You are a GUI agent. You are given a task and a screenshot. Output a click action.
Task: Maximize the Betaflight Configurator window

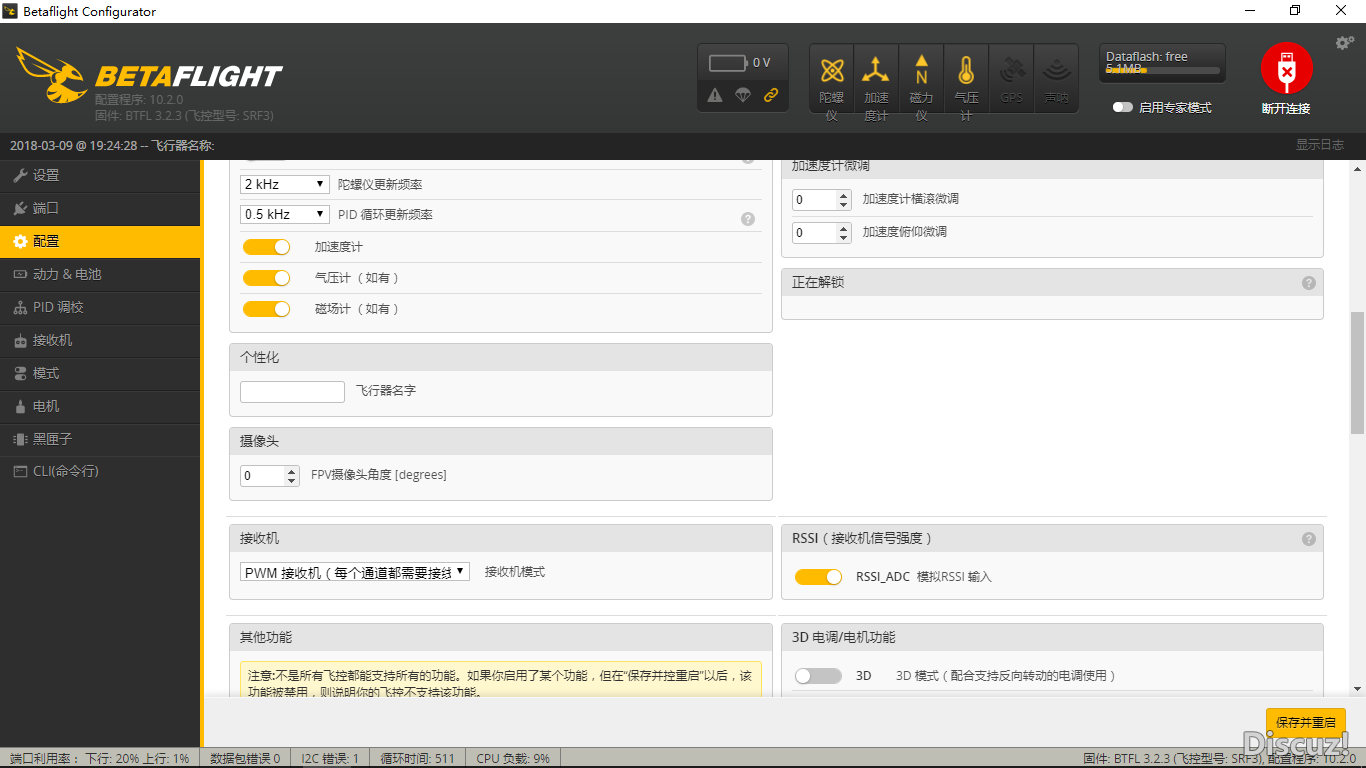click(x=1295, y=11)
